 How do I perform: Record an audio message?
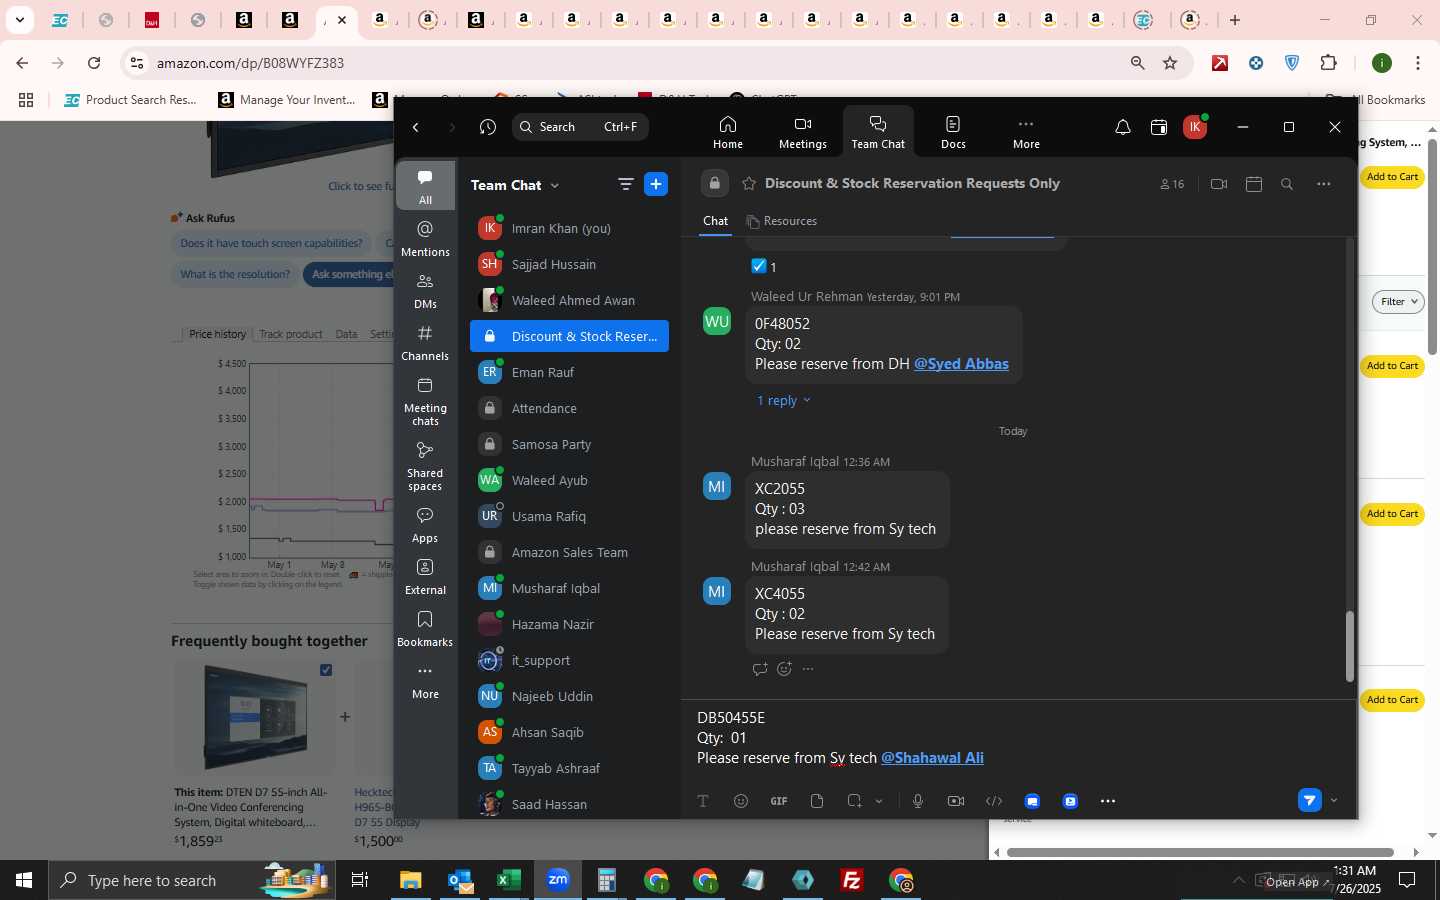point(918,801)
